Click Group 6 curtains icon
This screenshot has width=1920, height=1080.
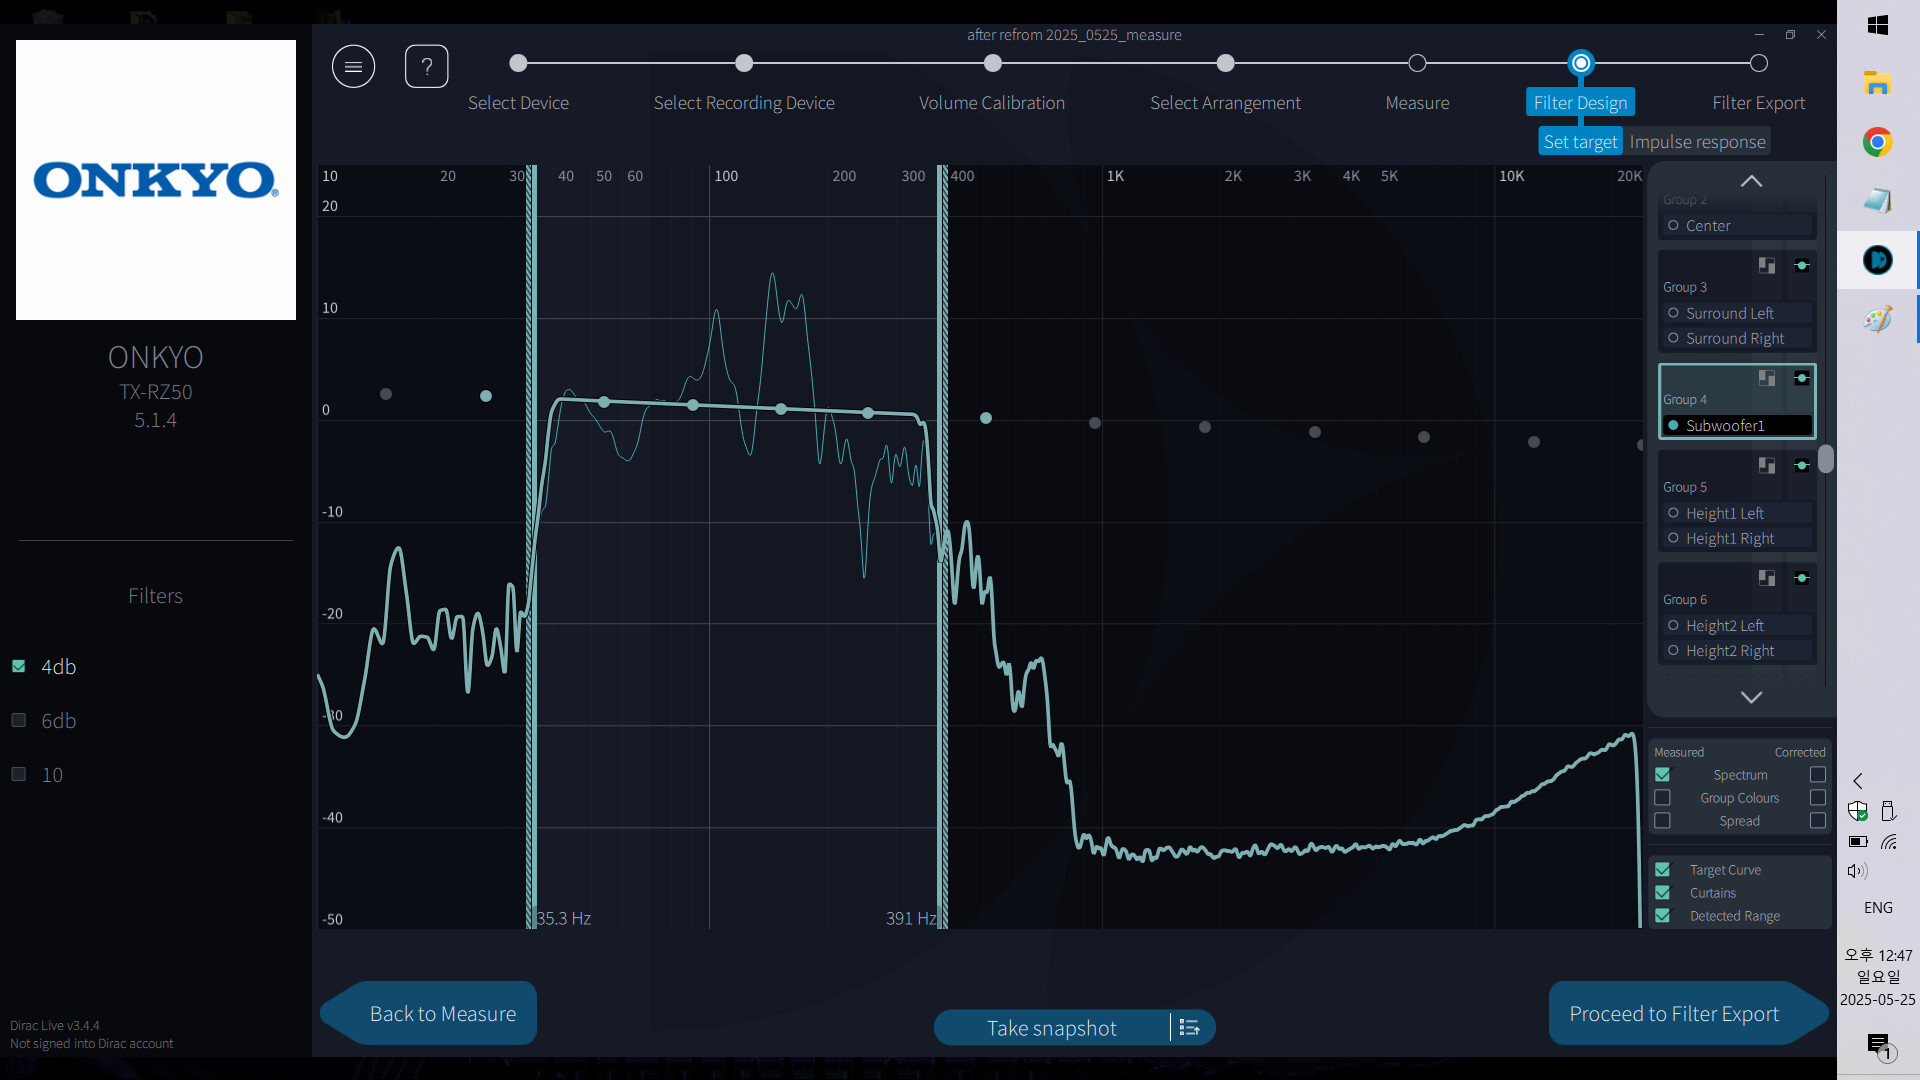pyautogui.click(x=1767, y=578)
